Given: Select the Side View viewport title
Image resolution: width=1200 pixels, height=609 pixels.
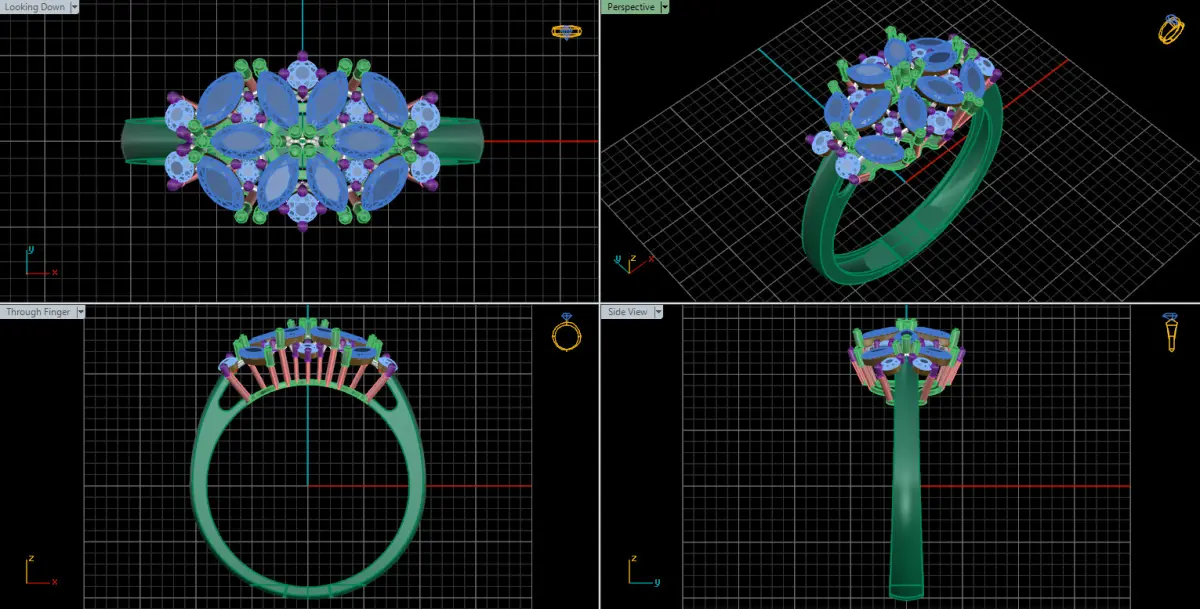Looking at the screenshot, I should [627, 312].
